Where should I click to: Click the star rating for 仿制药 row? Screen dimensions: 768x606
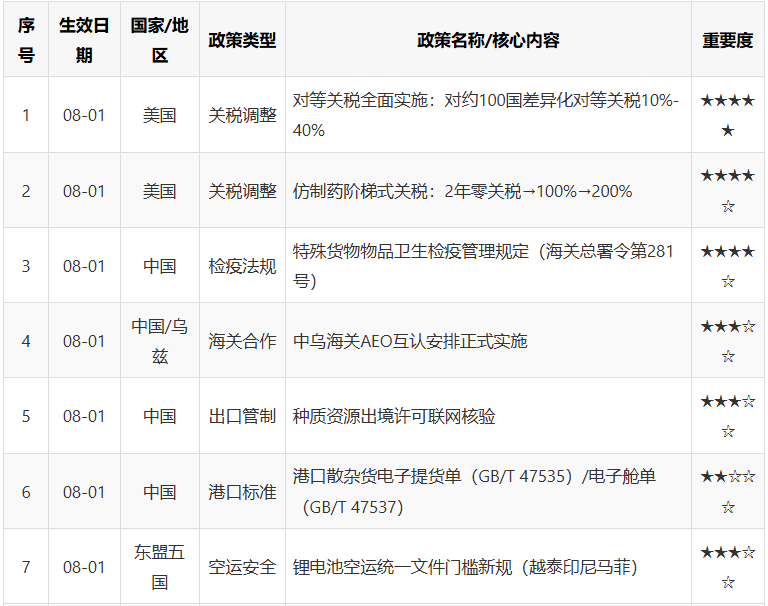click(x=728, y=191)
